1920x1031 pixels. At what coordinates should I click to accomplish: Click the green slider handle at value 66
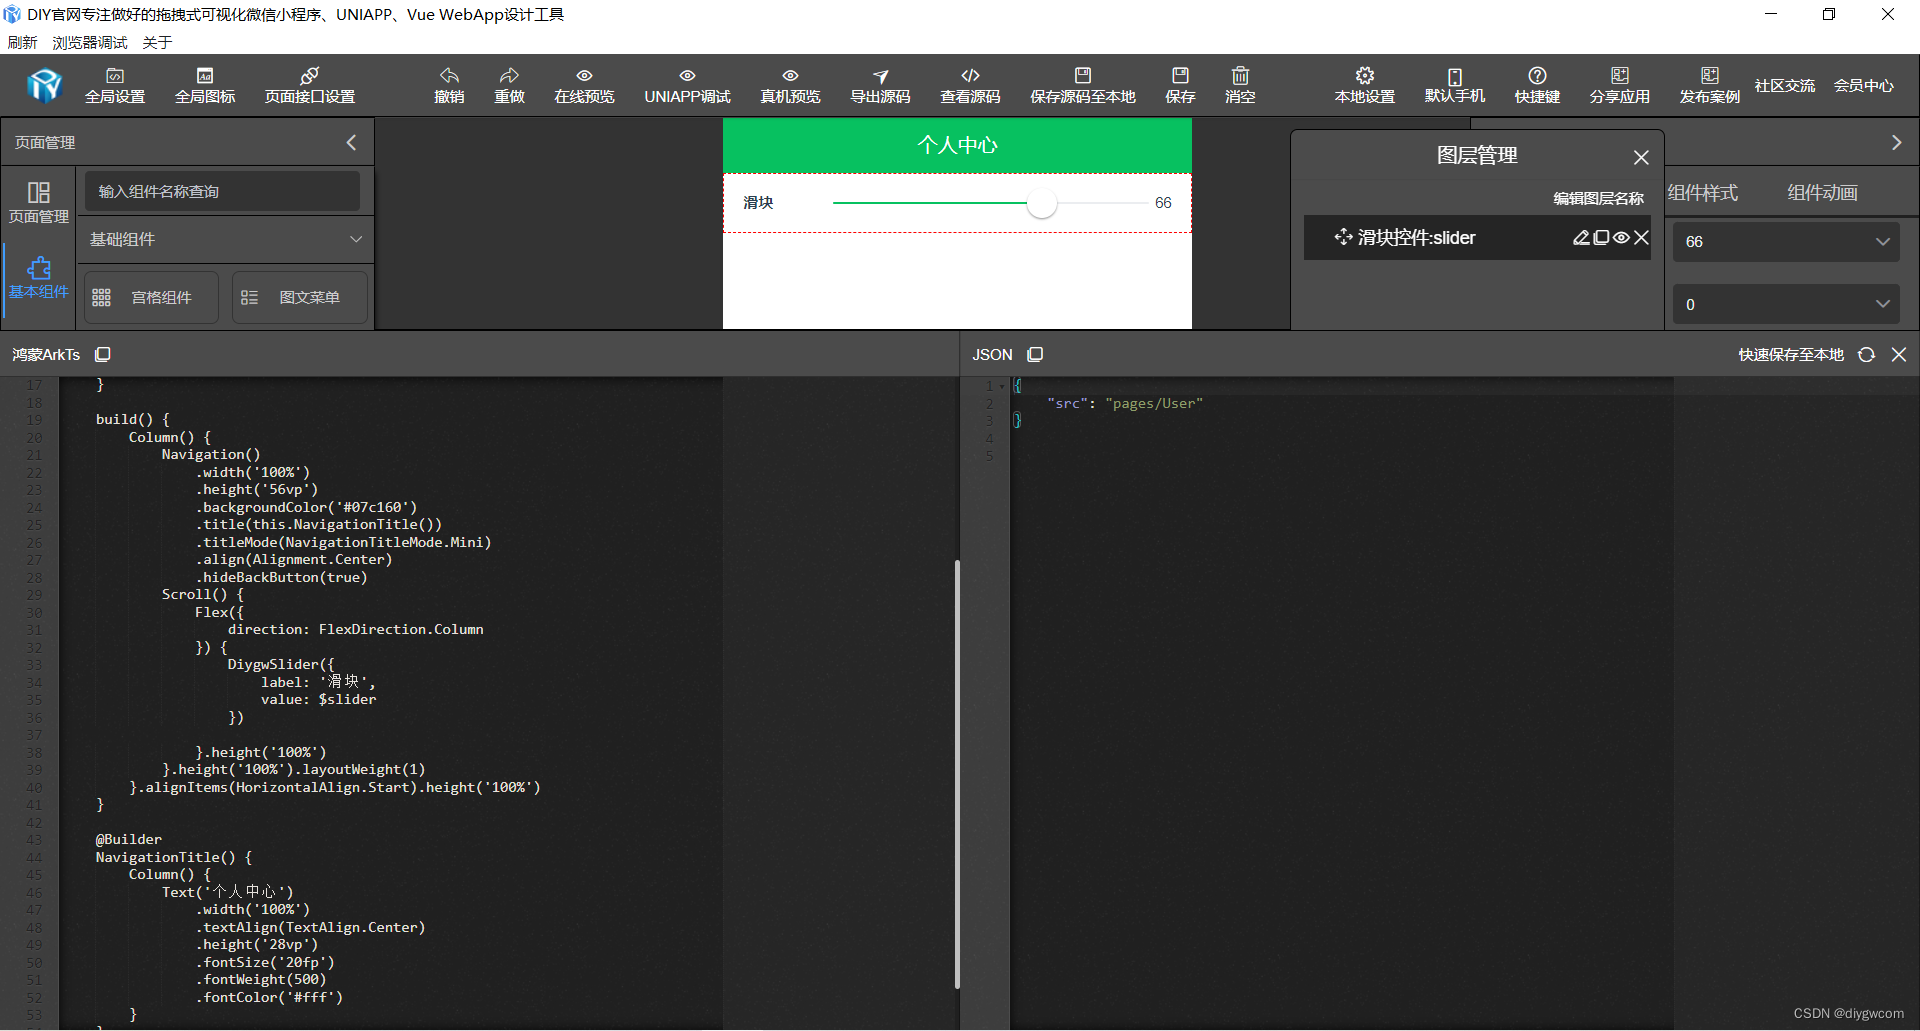click(x=1042, y=203)
